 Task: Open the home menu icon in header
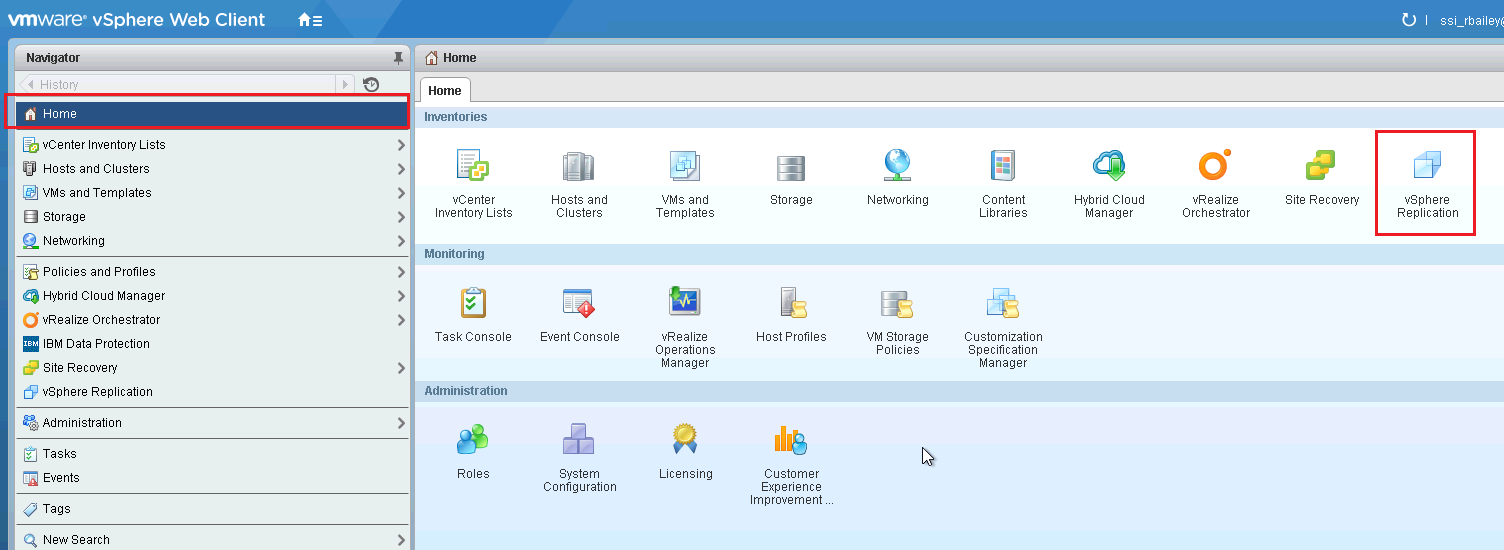pyautogui.click(x=310, y=20)
